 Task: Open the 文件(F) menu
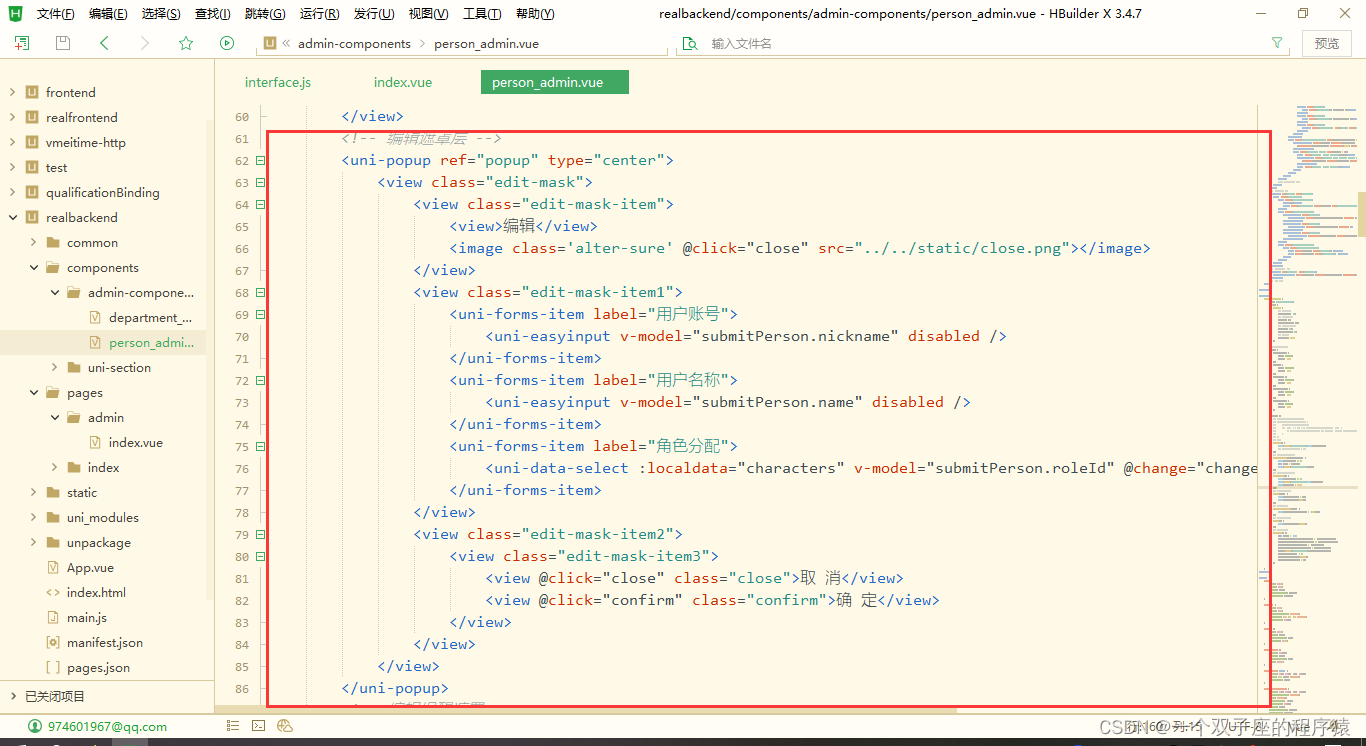[x=55, y=14]
